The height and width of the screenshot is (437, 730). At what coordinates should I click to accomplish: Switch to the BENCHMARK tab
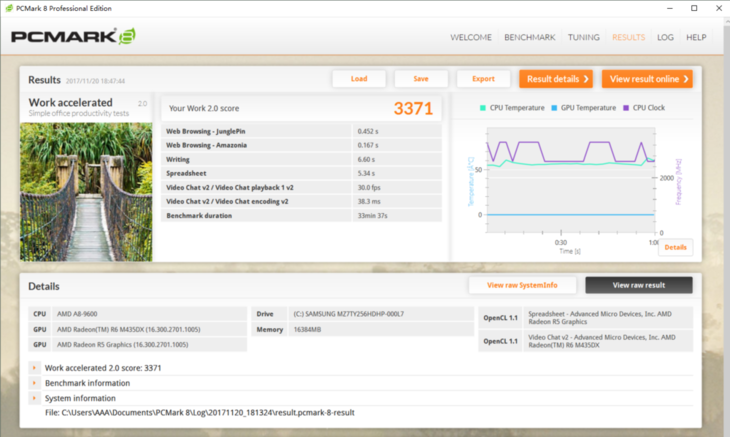pyautogui.click(x=529, y=38)
